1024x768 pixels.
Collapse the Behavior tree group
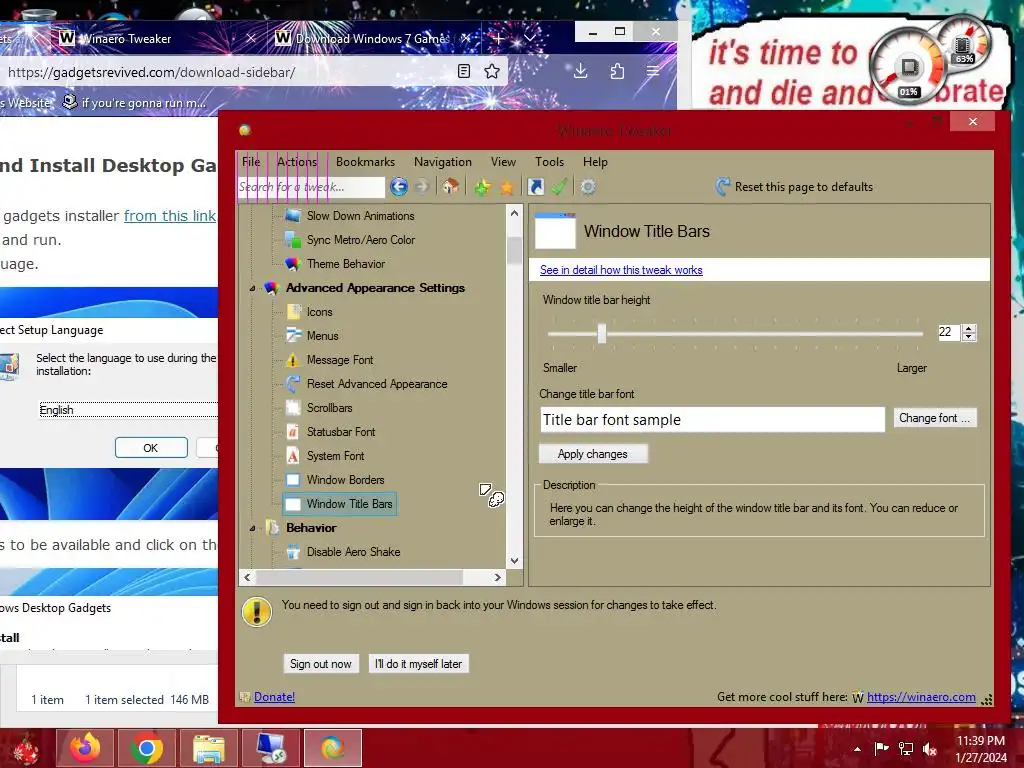[x=252, y=528]
